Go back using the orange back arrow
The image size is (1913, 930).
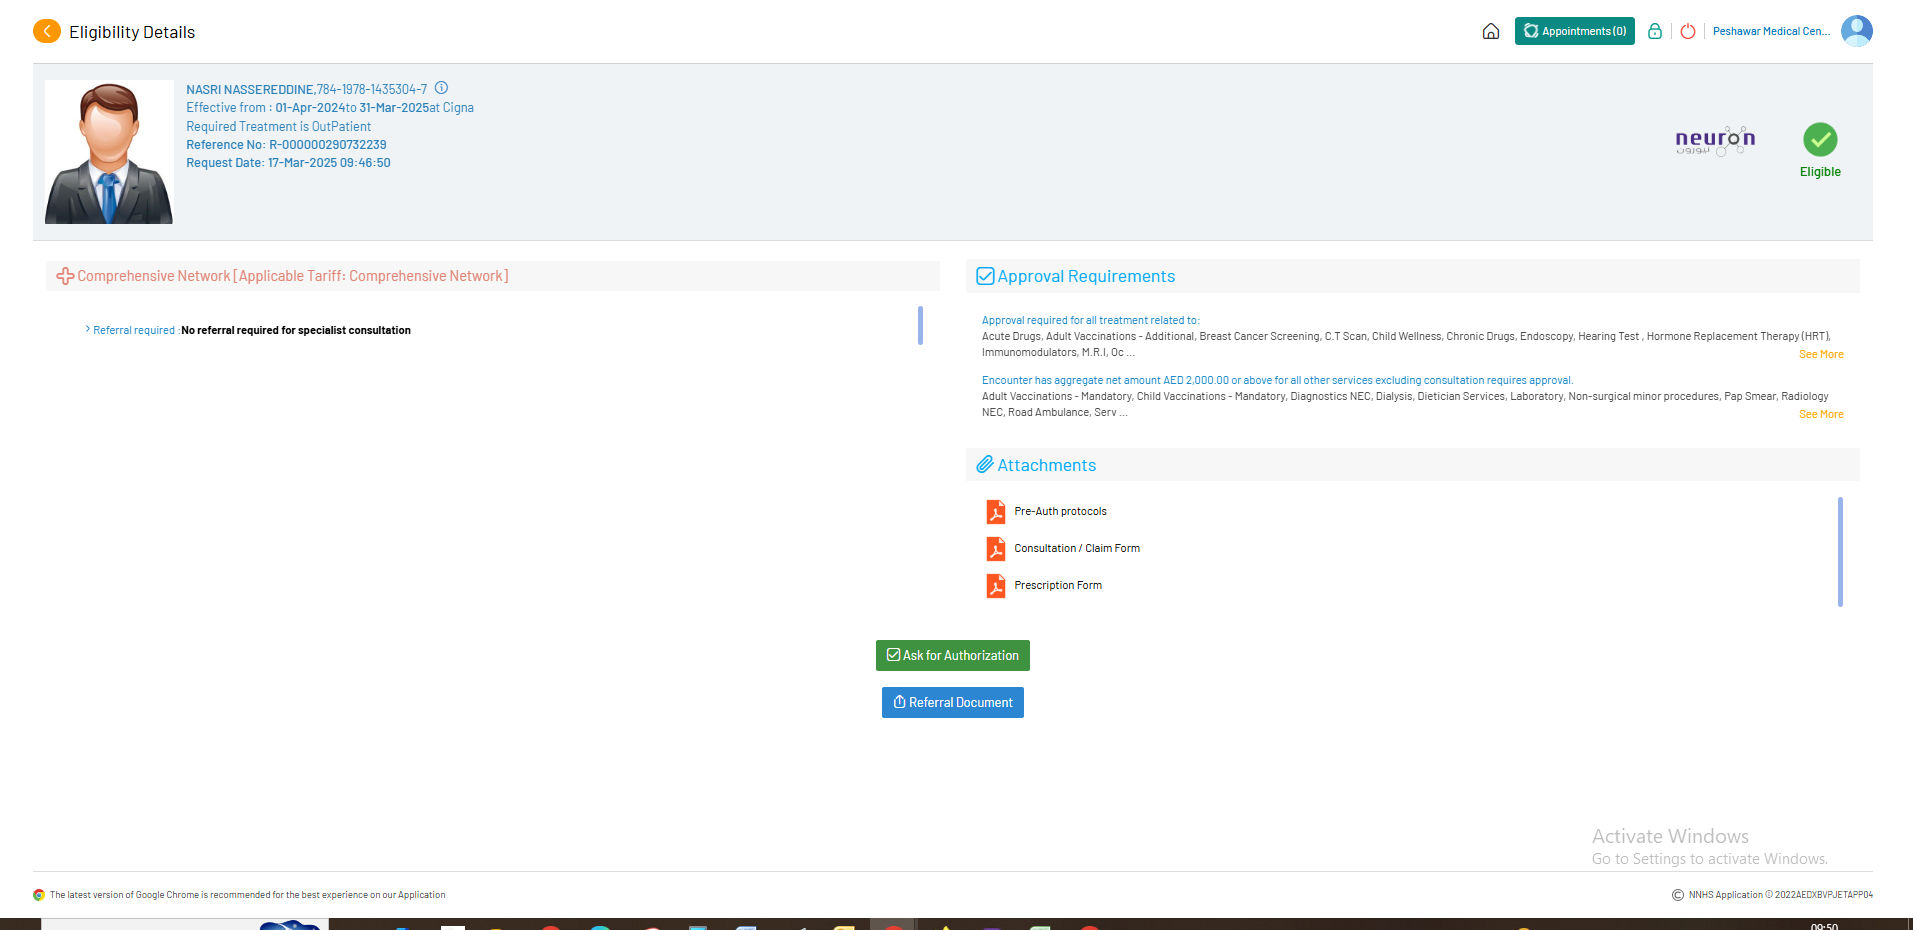pyautogui.click(x=47, y=32)
